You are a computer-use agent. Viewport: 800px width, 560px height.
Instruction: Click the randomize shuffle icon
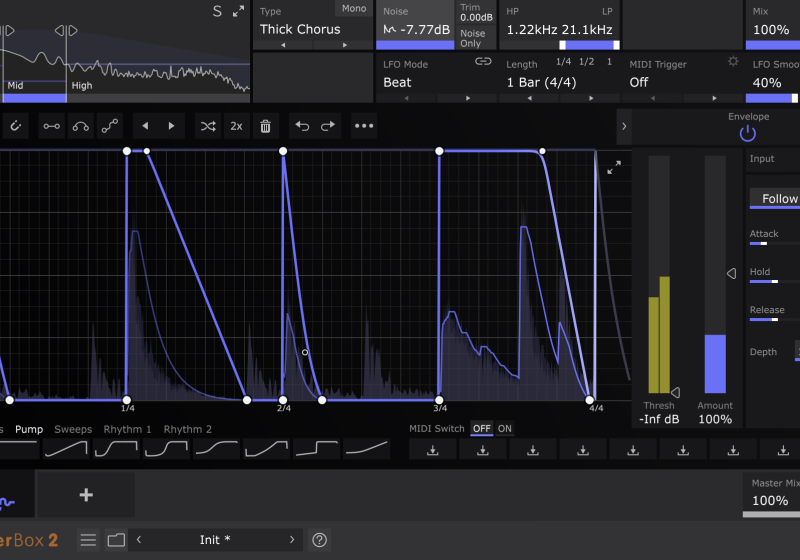pos(207,126)
